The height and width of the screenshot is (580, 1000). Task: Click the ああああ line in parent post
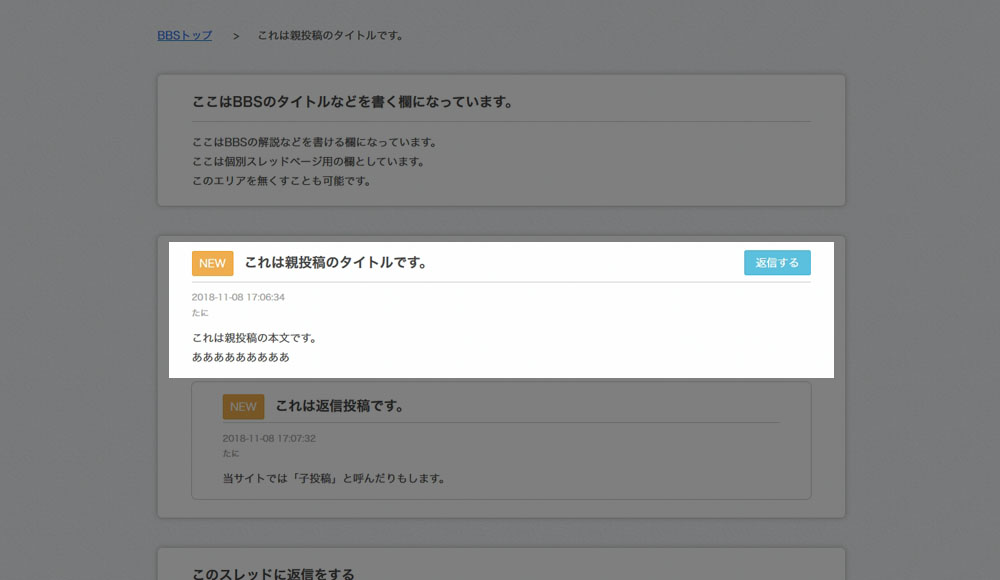[x=240, y=357]
